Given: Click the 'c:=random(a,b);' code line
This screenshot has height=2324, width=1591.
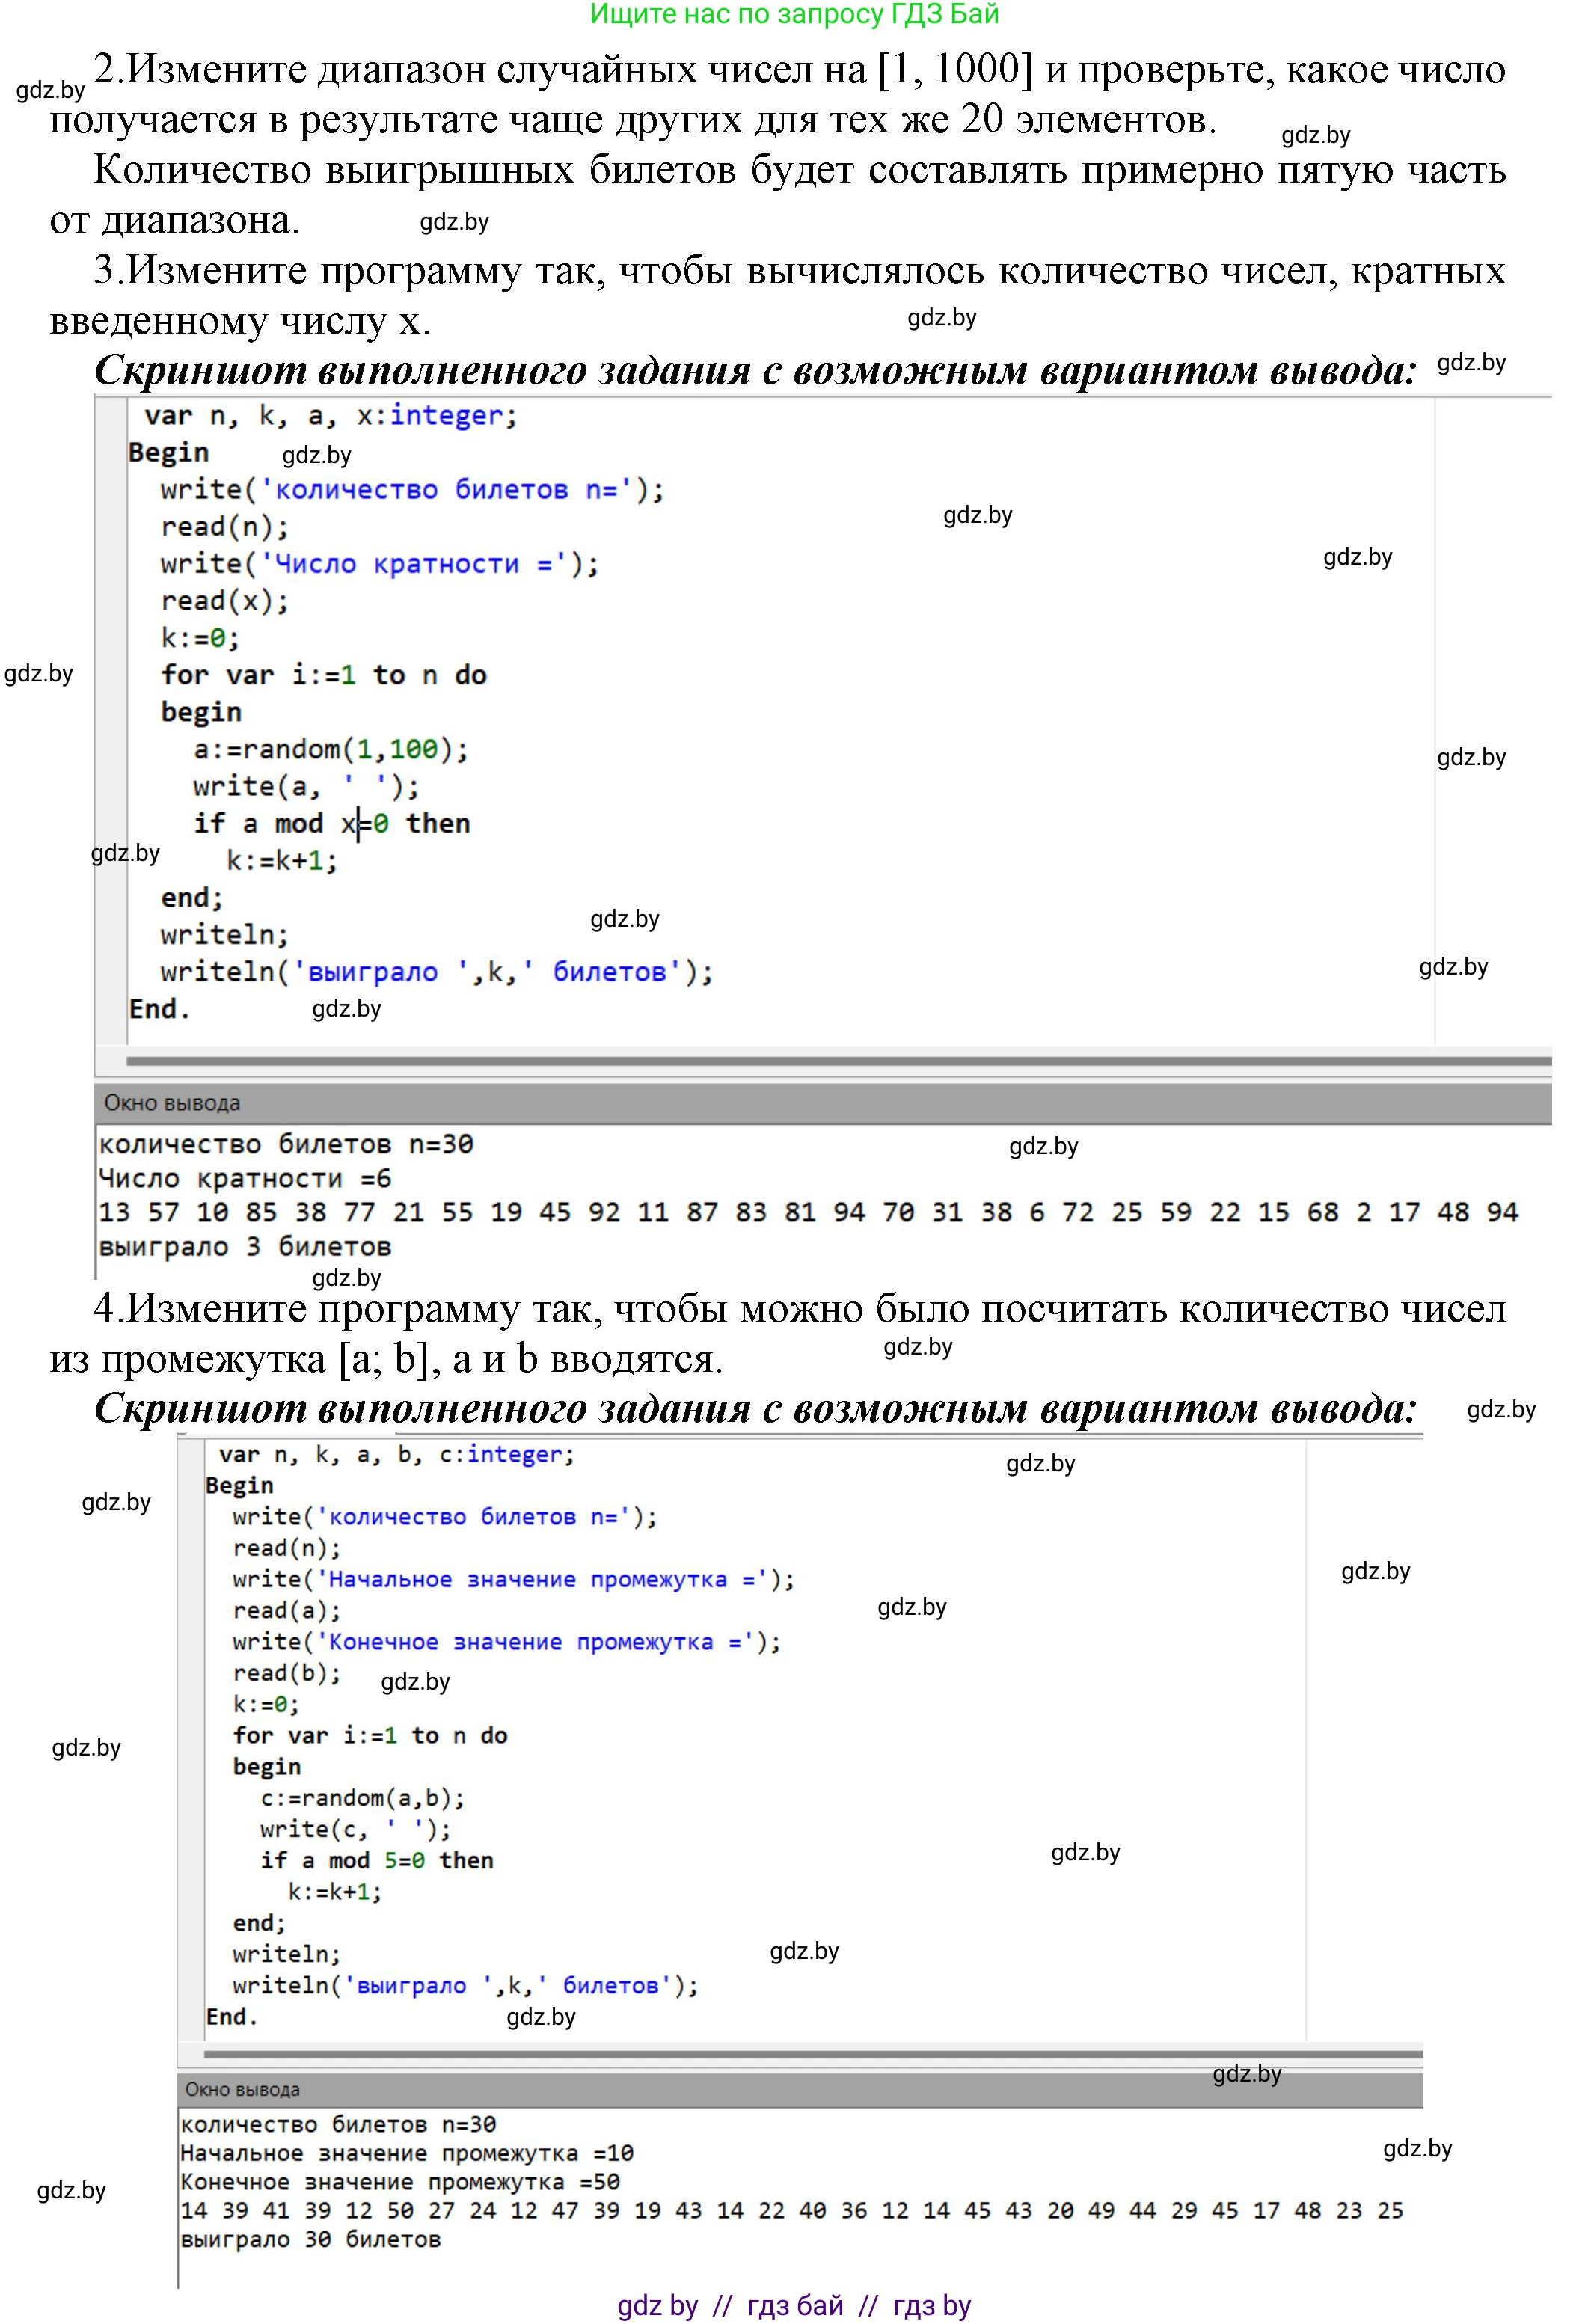Looking at the screenshot, I should tap(362, 1798).
